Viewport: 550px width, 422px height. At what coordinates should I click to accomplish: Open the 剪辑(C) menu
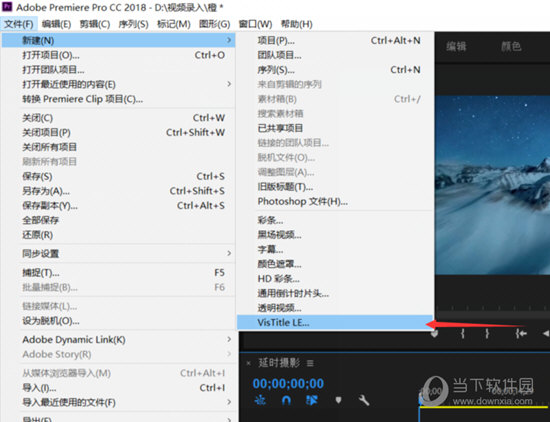coord(95,24)
